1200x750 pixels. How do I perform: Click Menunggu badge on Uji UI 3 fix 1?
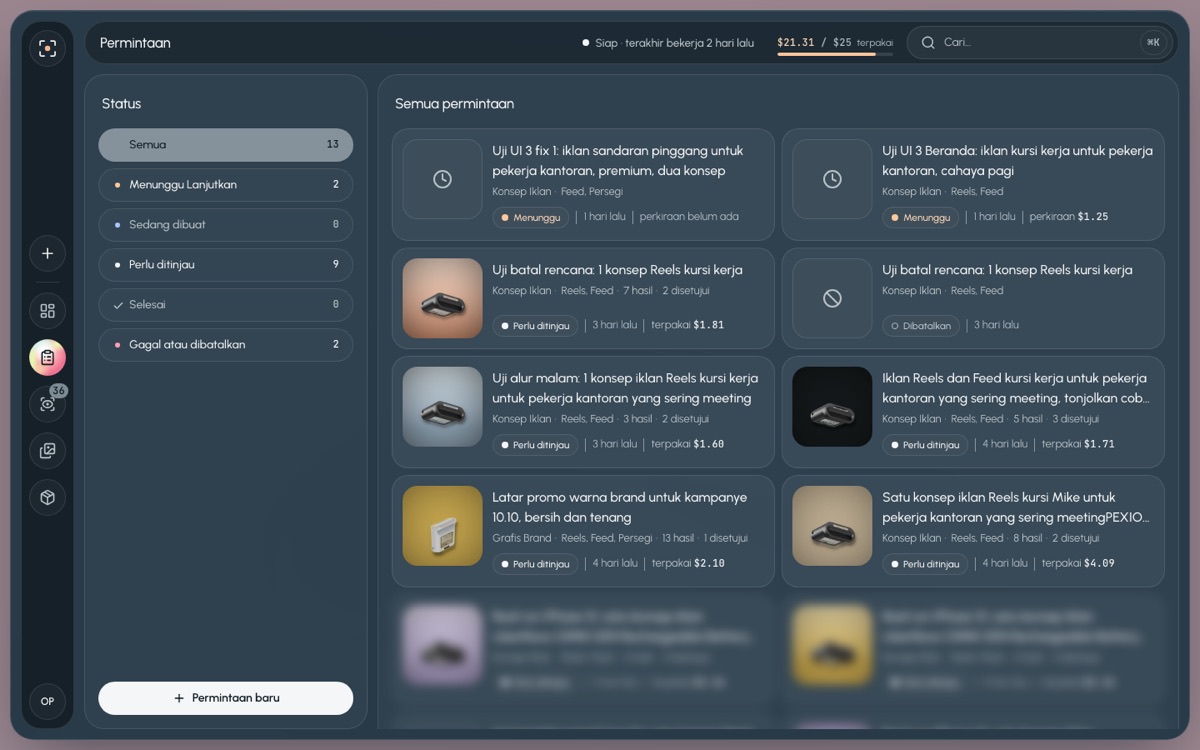pos(530,217)
